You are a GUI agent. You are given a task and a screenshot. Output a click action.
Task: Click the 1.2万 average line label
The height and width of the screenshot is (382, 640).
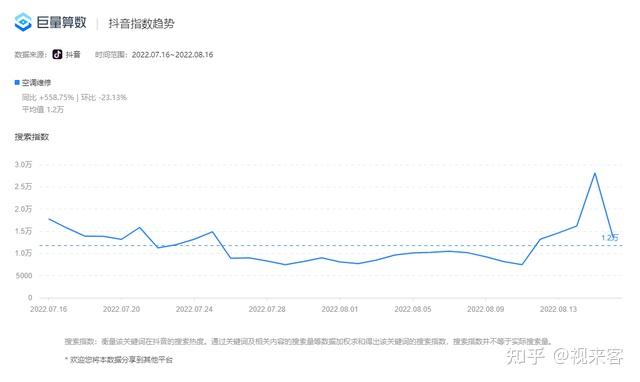(609, 238)
